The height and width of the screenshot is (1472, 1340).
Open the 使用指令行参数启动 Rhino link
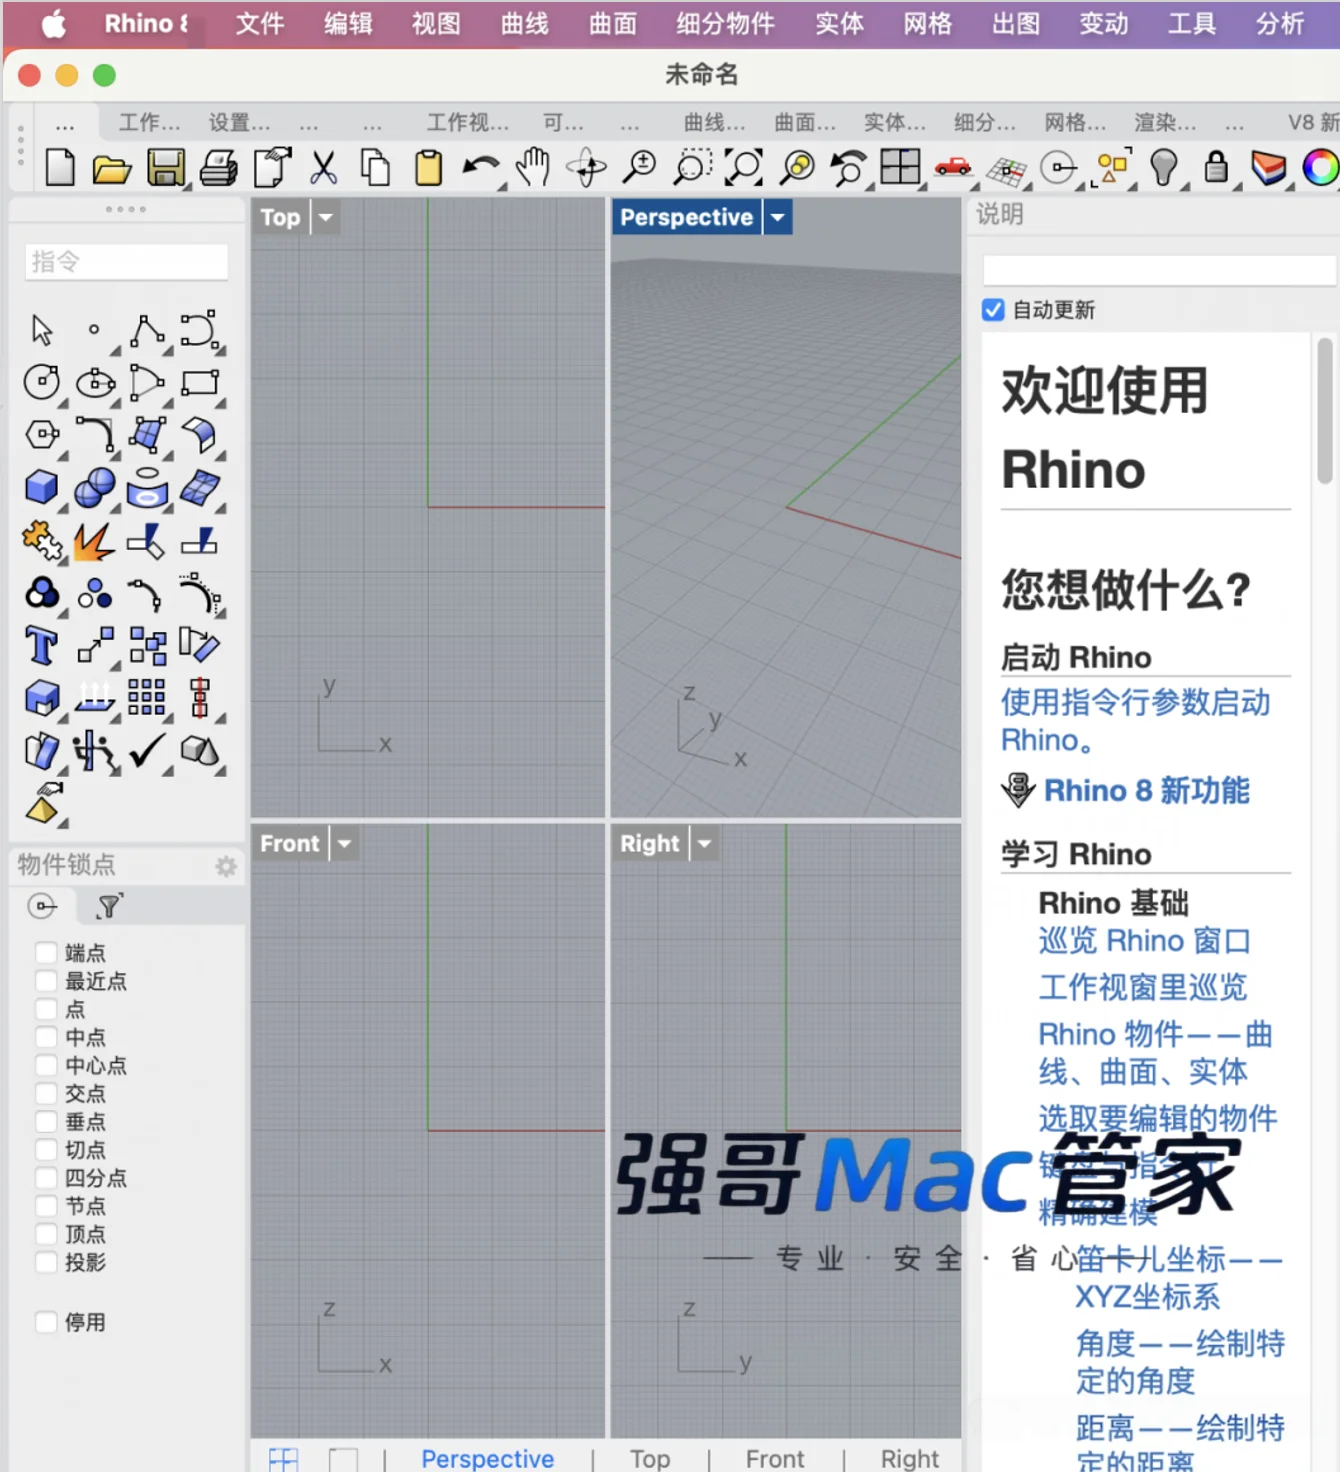[1136, 721]
